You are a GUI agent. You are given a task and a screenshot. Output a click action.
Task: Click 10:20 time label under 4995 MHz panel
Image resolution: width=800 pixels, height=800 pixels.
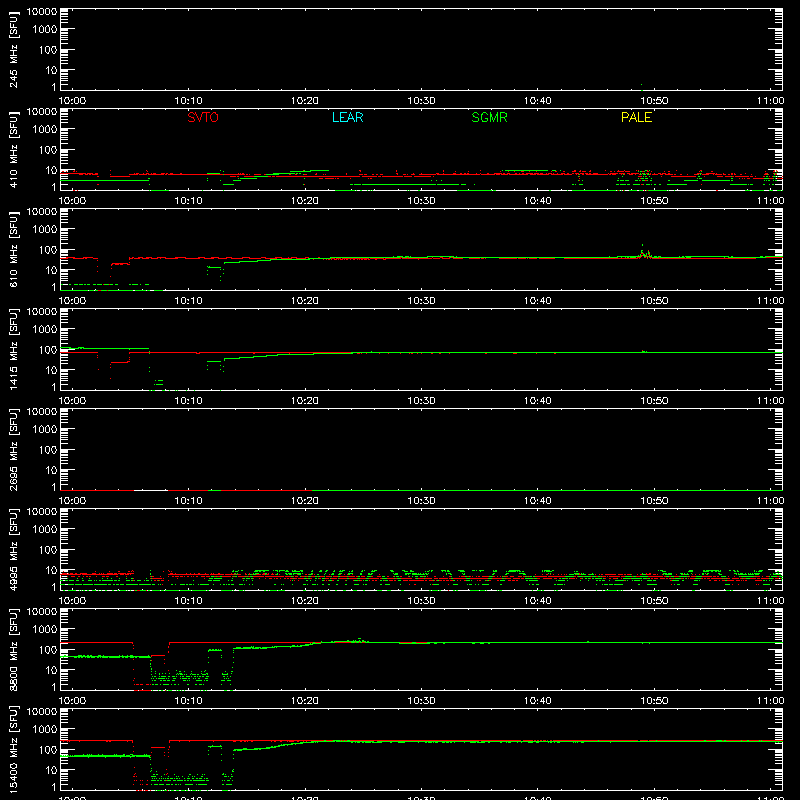305,601
